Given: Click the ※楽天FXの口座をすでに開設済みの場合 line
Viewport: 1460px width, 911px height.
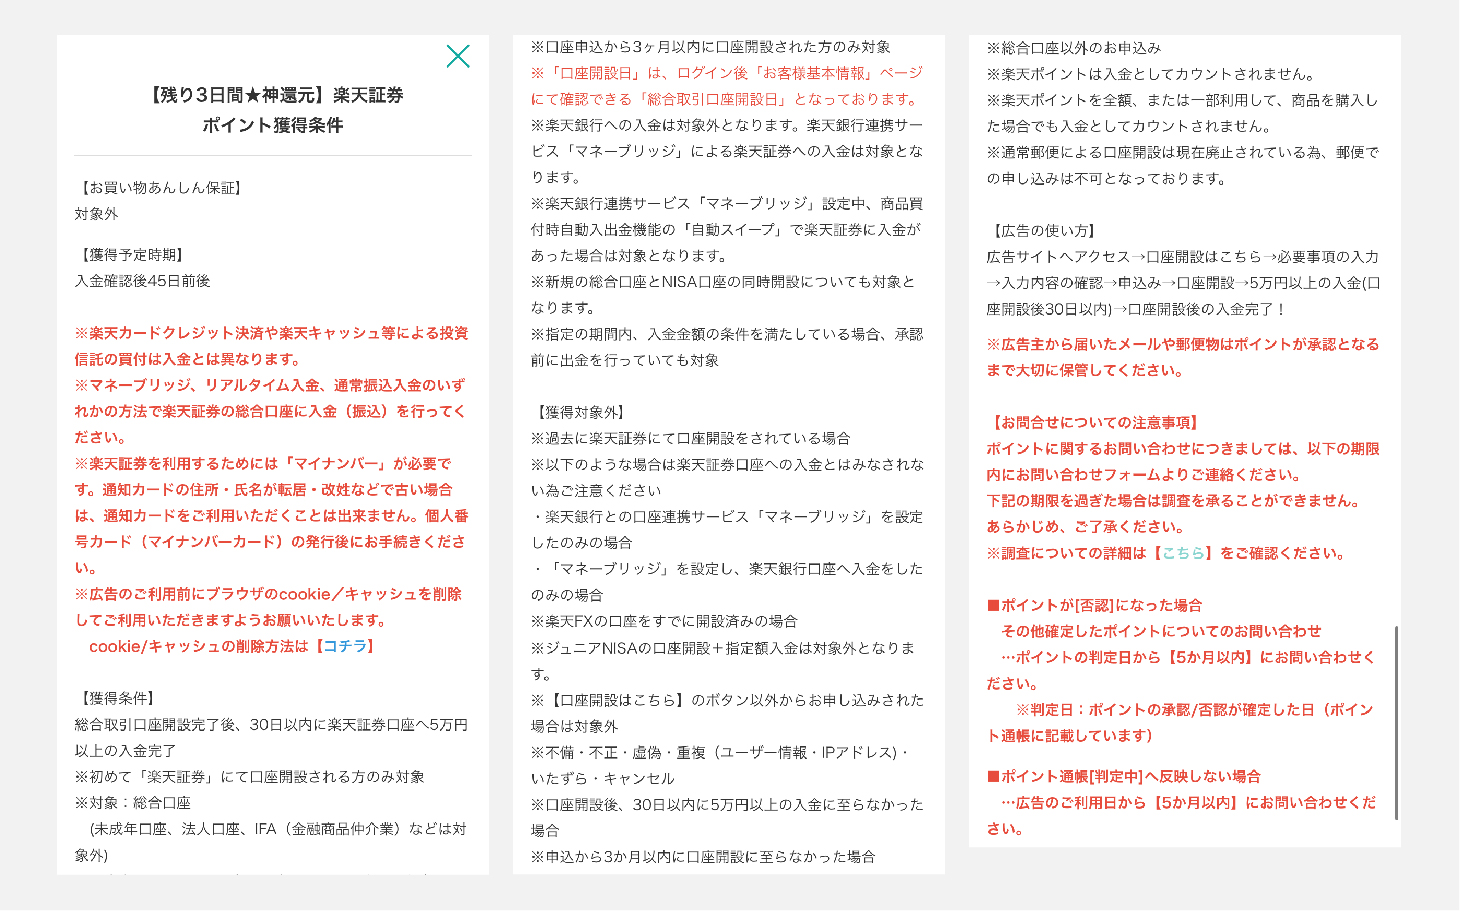Looking at the screenshot, I should [x=664, y=620].
